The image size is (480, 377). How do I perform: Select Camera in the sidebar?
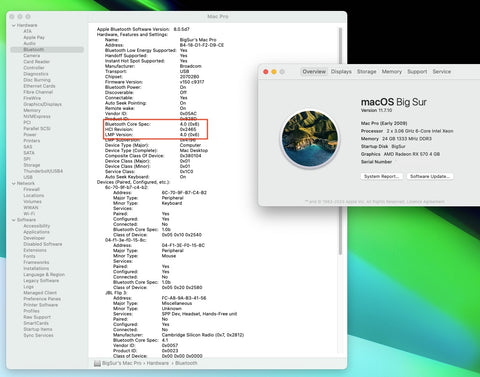pos(32,56)
